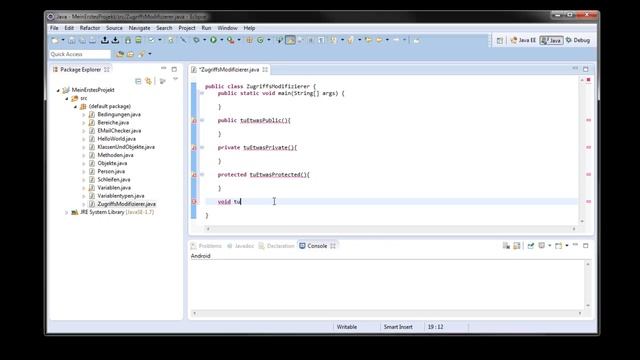Expand the JRE System Library node

pos(67,212)
